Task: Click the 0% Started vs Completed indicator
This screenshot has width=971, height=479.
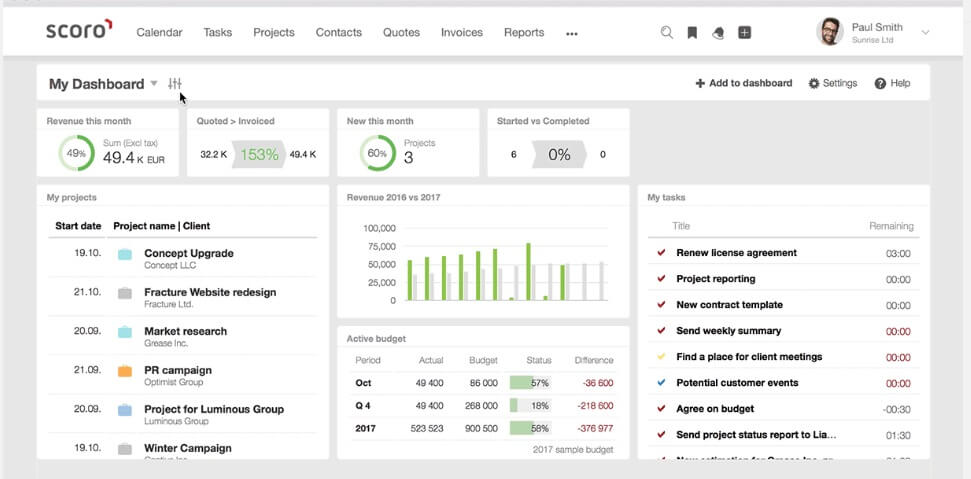Action: tap(559, 154)
